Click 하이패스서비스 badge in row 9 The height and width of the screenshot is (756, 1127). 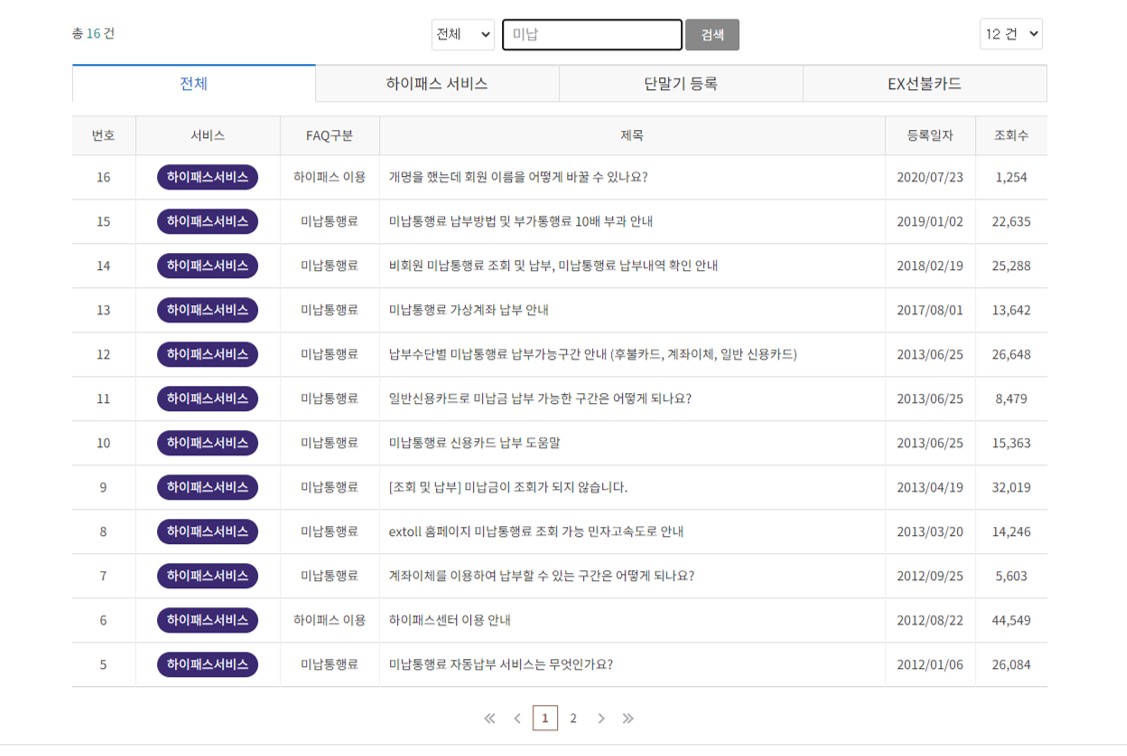(208, 487)
